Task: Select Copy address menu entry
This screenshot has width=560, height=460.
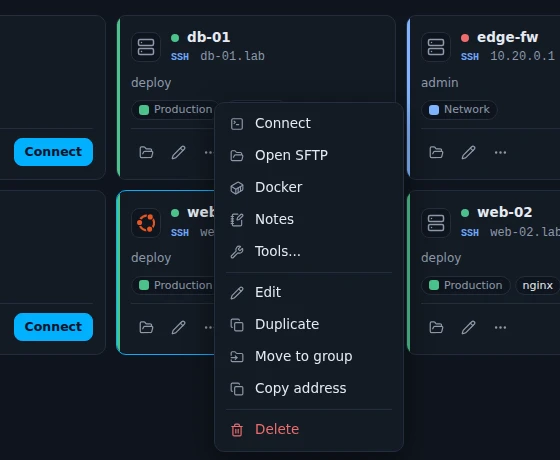Action: pos(309,389)
